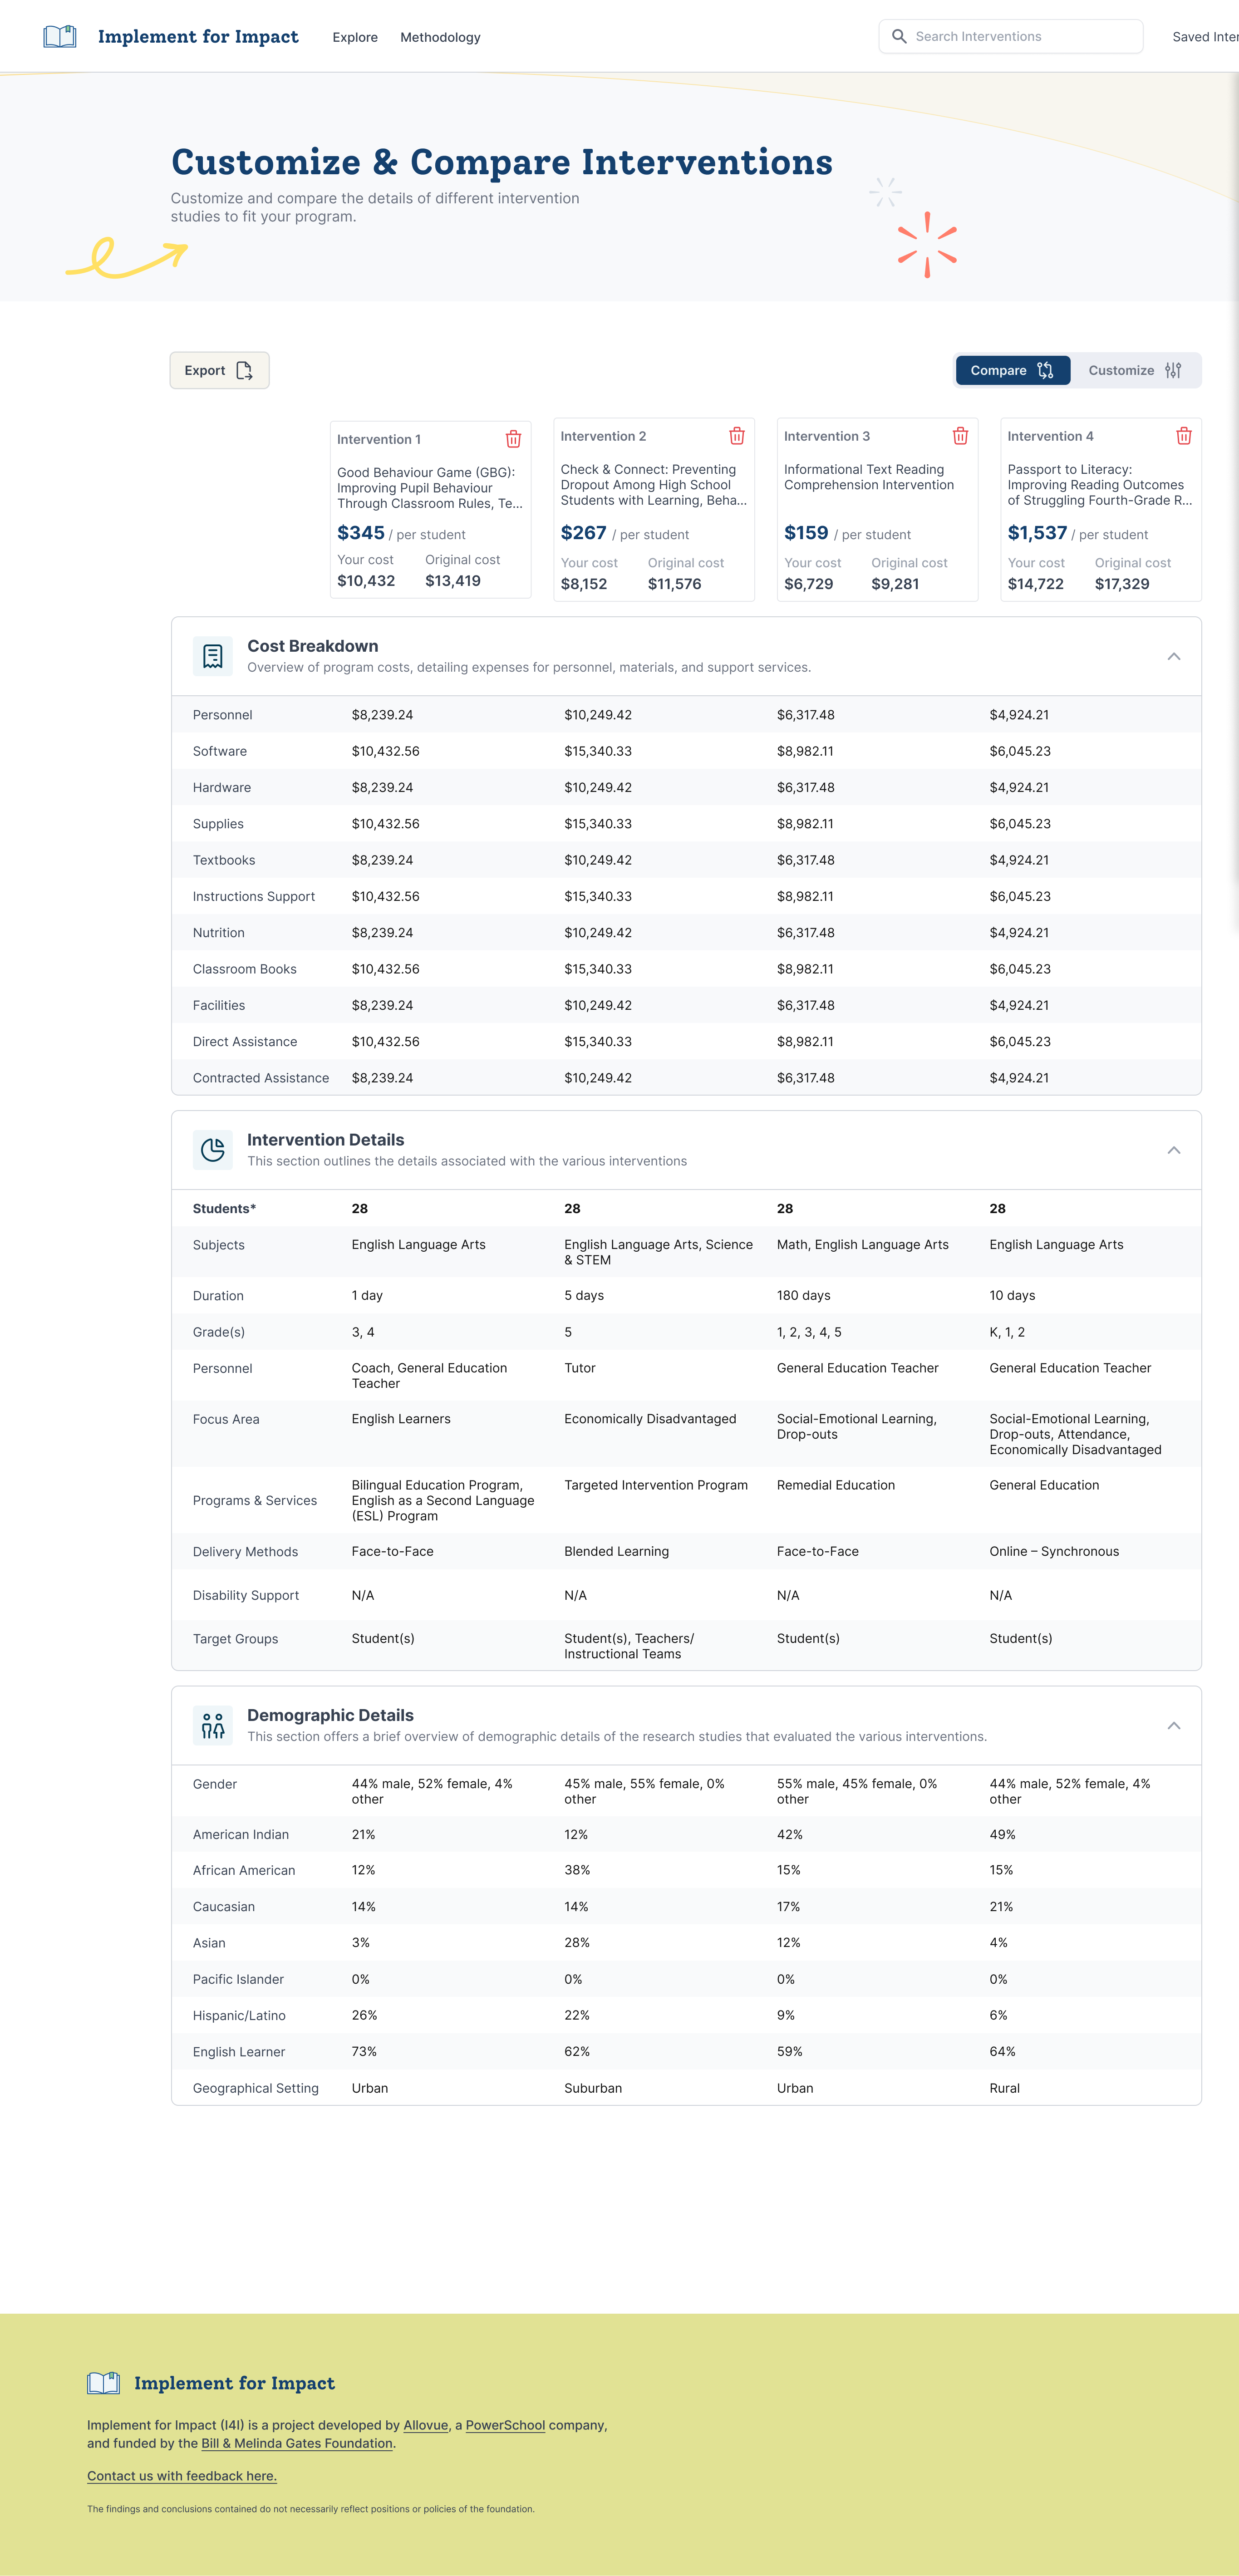Focus the Search Interventions field
1239x2576 pixels.
(1011, 36)
